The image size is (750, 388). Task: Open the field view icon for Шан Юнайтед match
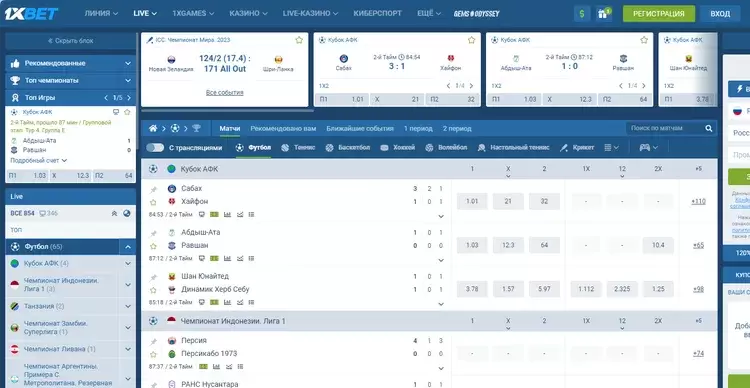pyautogui.click(x=214, y=302)
